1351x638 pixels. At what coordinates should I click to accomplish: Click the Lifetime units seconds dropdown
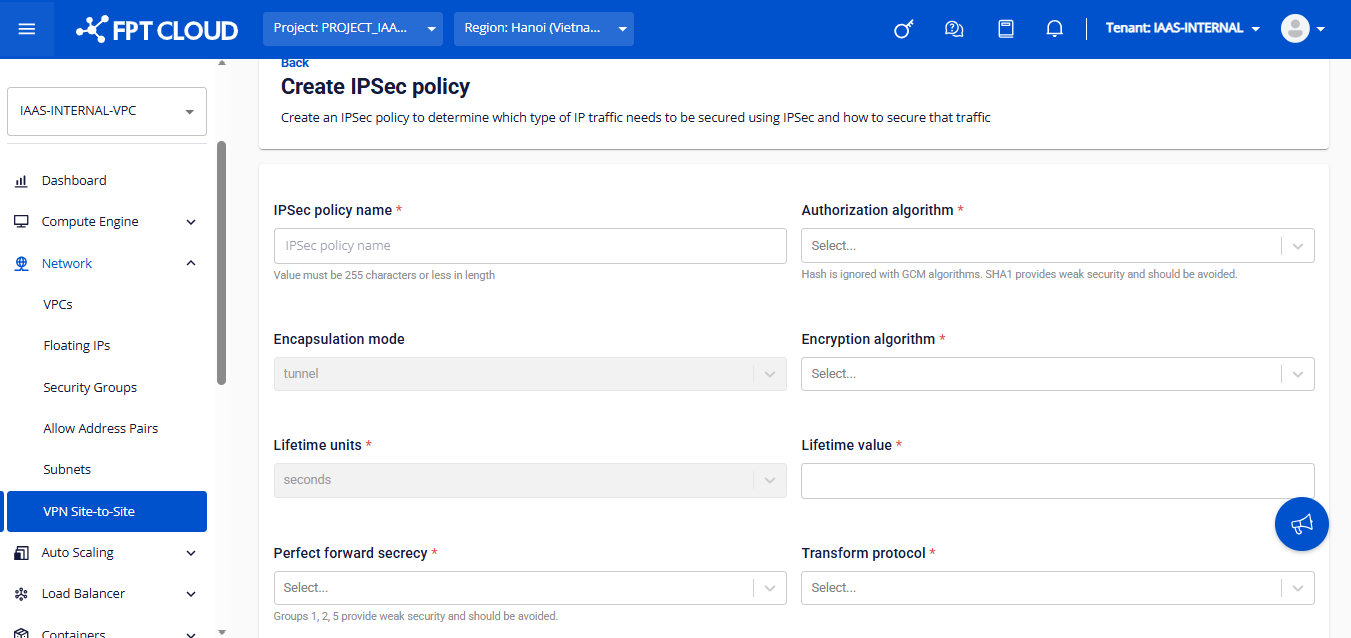[530, 480]
